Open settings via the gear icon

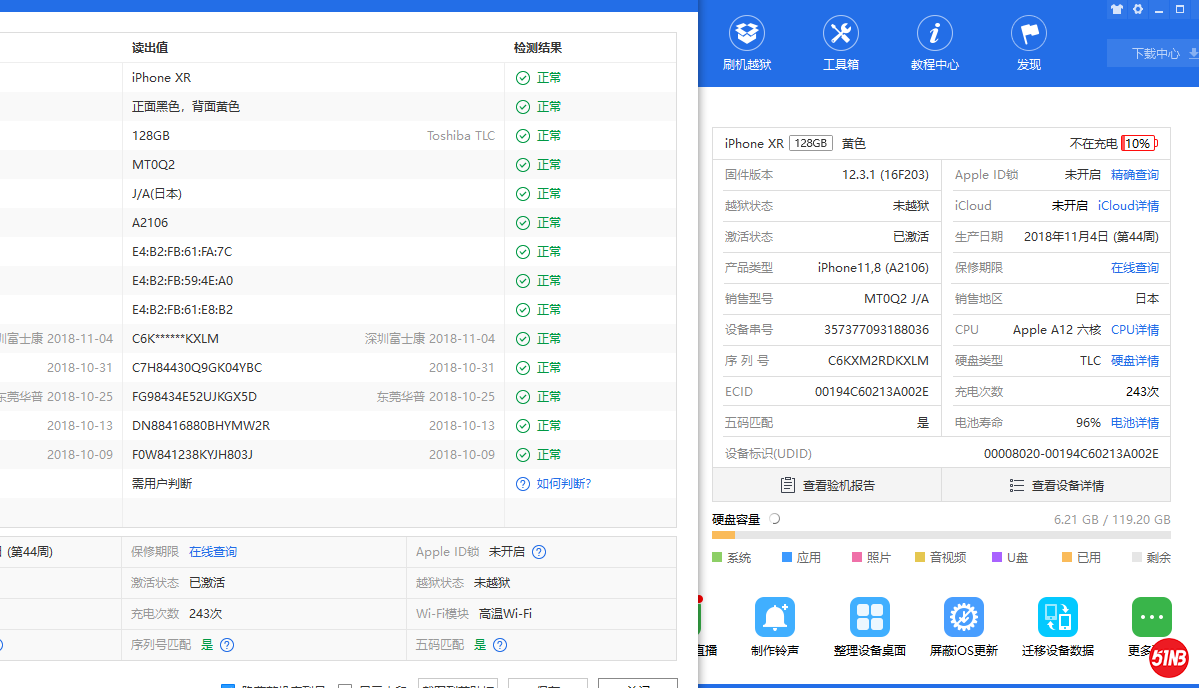[x=1138, y=9]
